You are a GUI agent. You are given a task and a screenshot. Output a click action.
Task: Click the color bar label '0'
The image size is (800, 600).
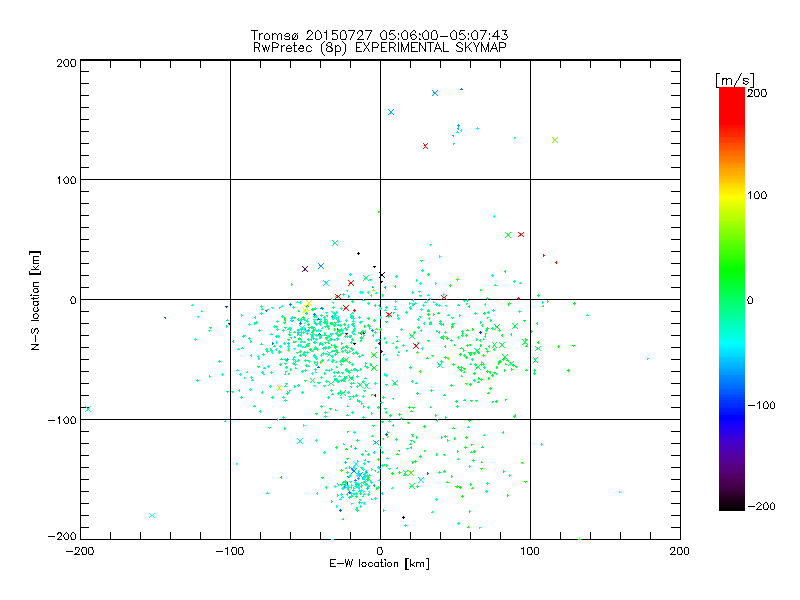coord(750,300)
